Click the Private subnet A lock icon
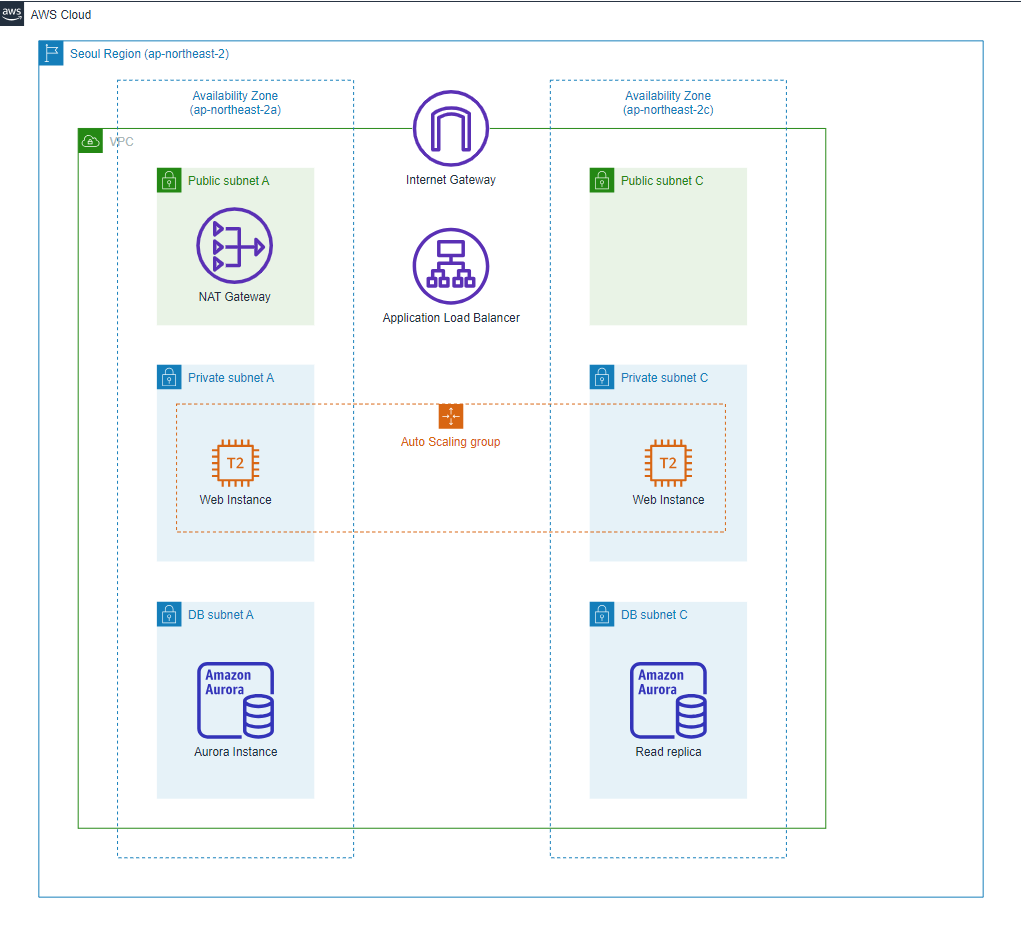The width and height of the screenshot is (1021, 936). point(169,377)
